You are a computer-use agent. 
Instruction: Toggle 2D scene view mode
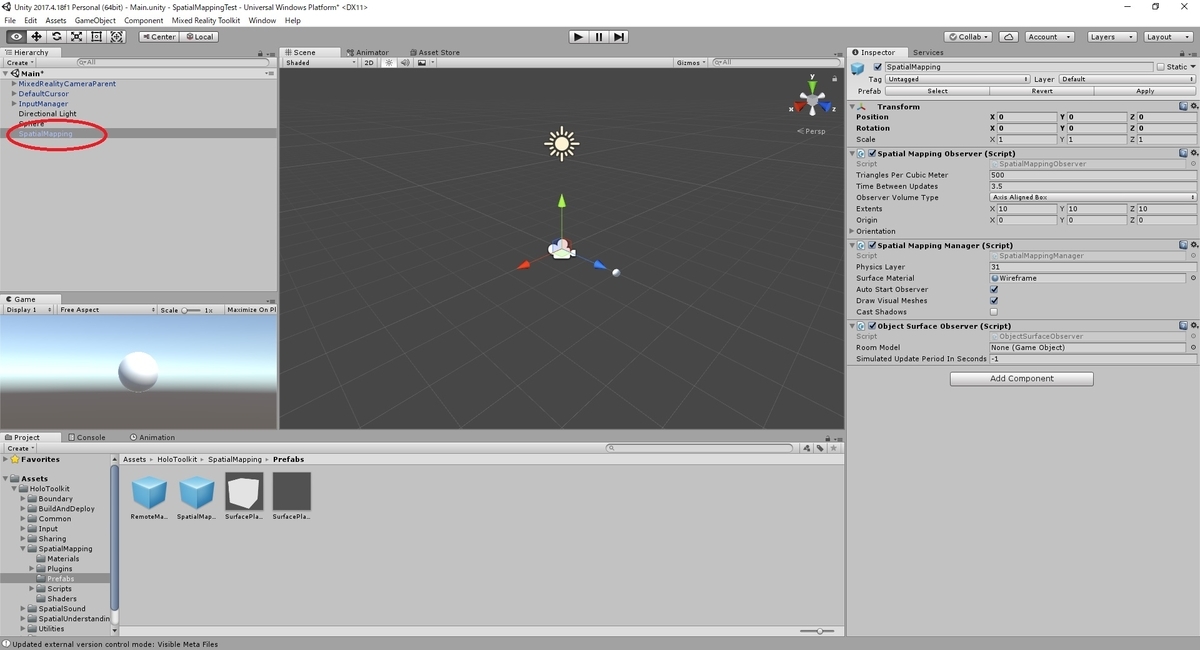[369, 62]
